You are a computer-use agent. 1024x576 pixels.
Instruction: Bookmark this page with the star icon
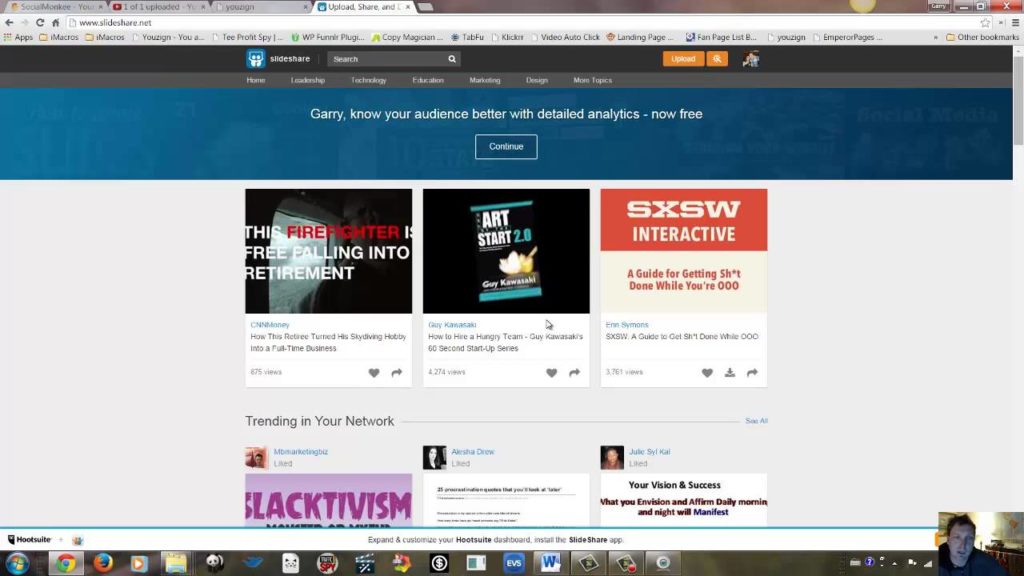(x=985, y=22)
